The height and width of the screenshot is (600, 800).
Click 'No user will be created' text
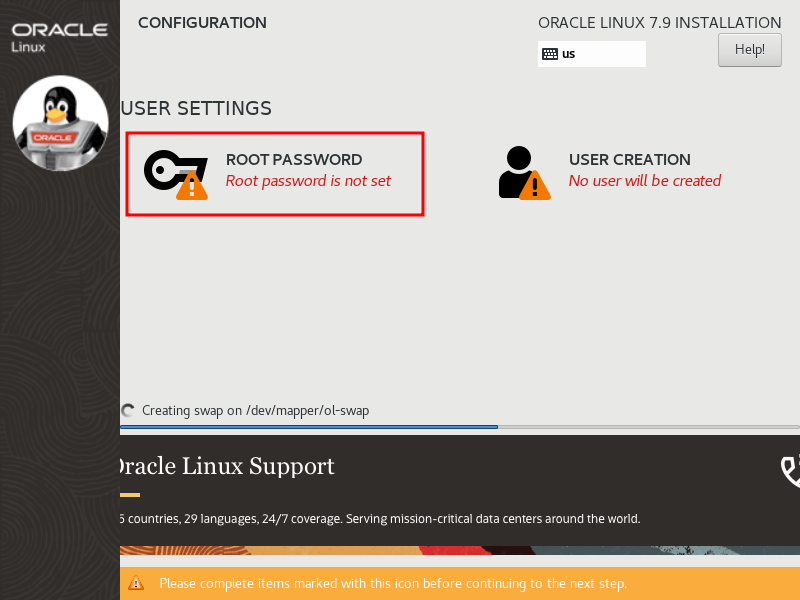coord(645,181)
